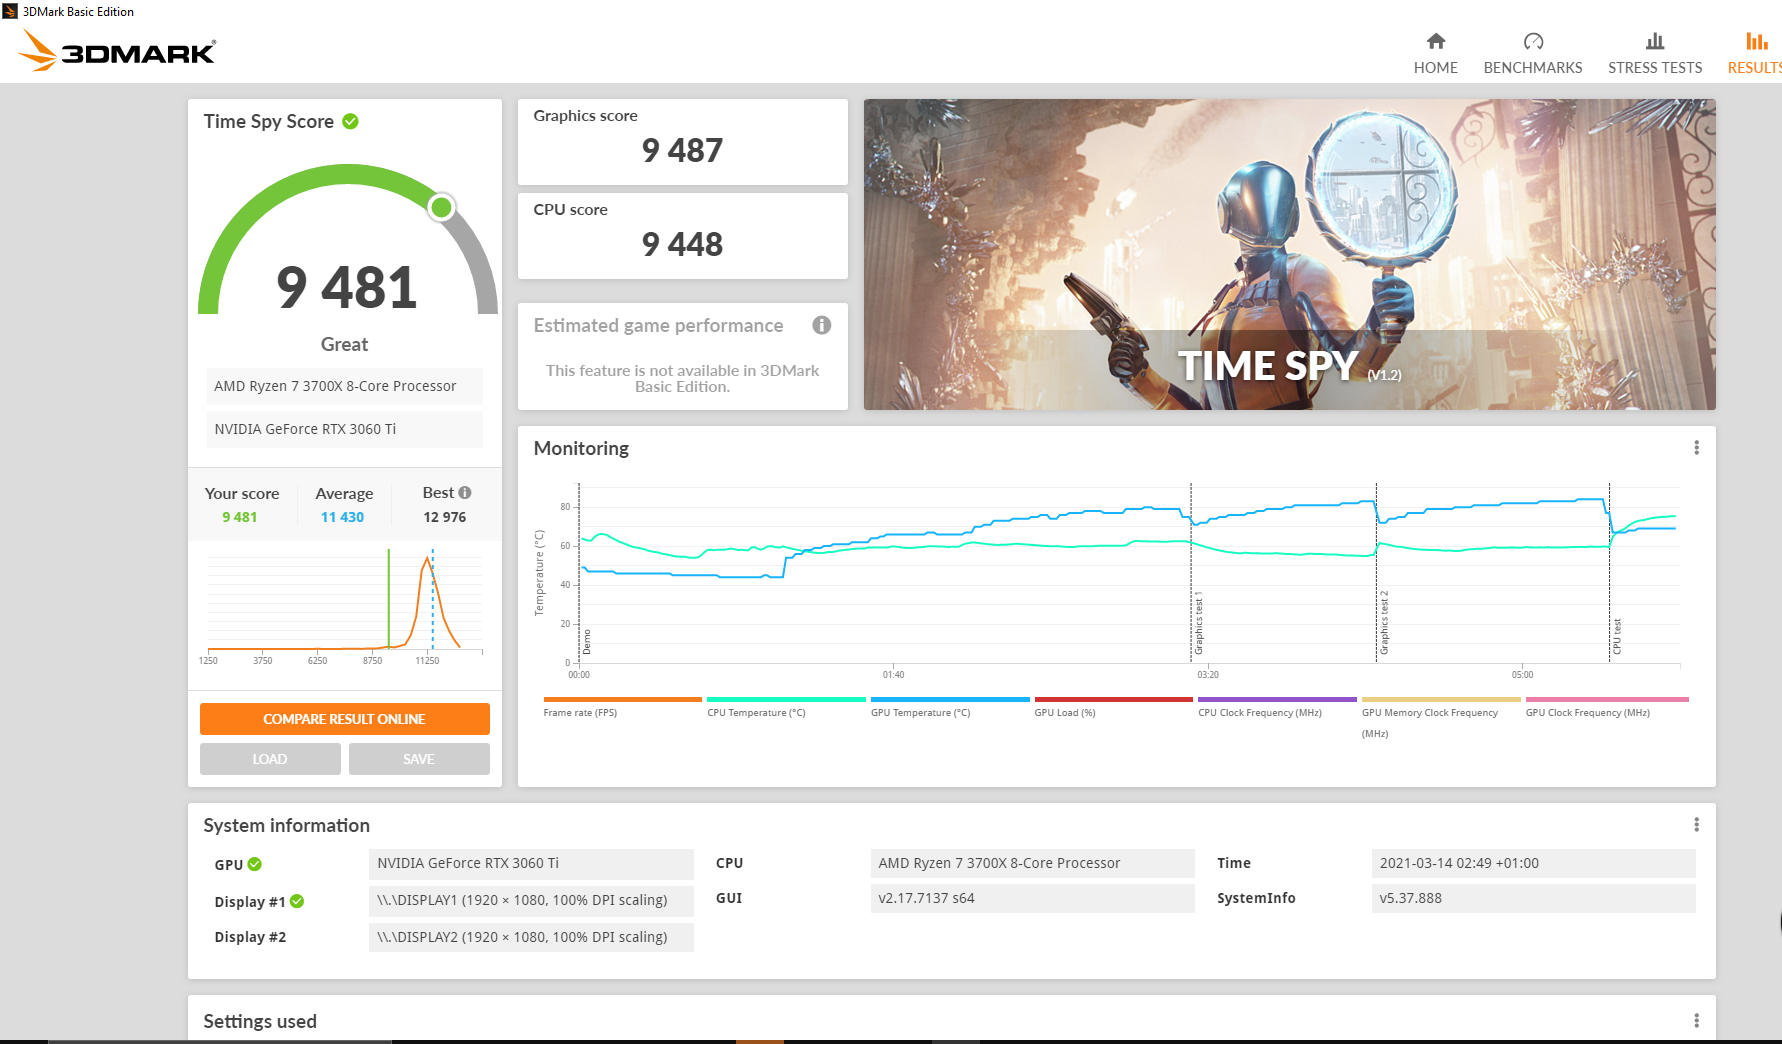Toggle the GPU Temperature legend swatch
The image size is (1782, 1044).
click(x=950, y=699)
